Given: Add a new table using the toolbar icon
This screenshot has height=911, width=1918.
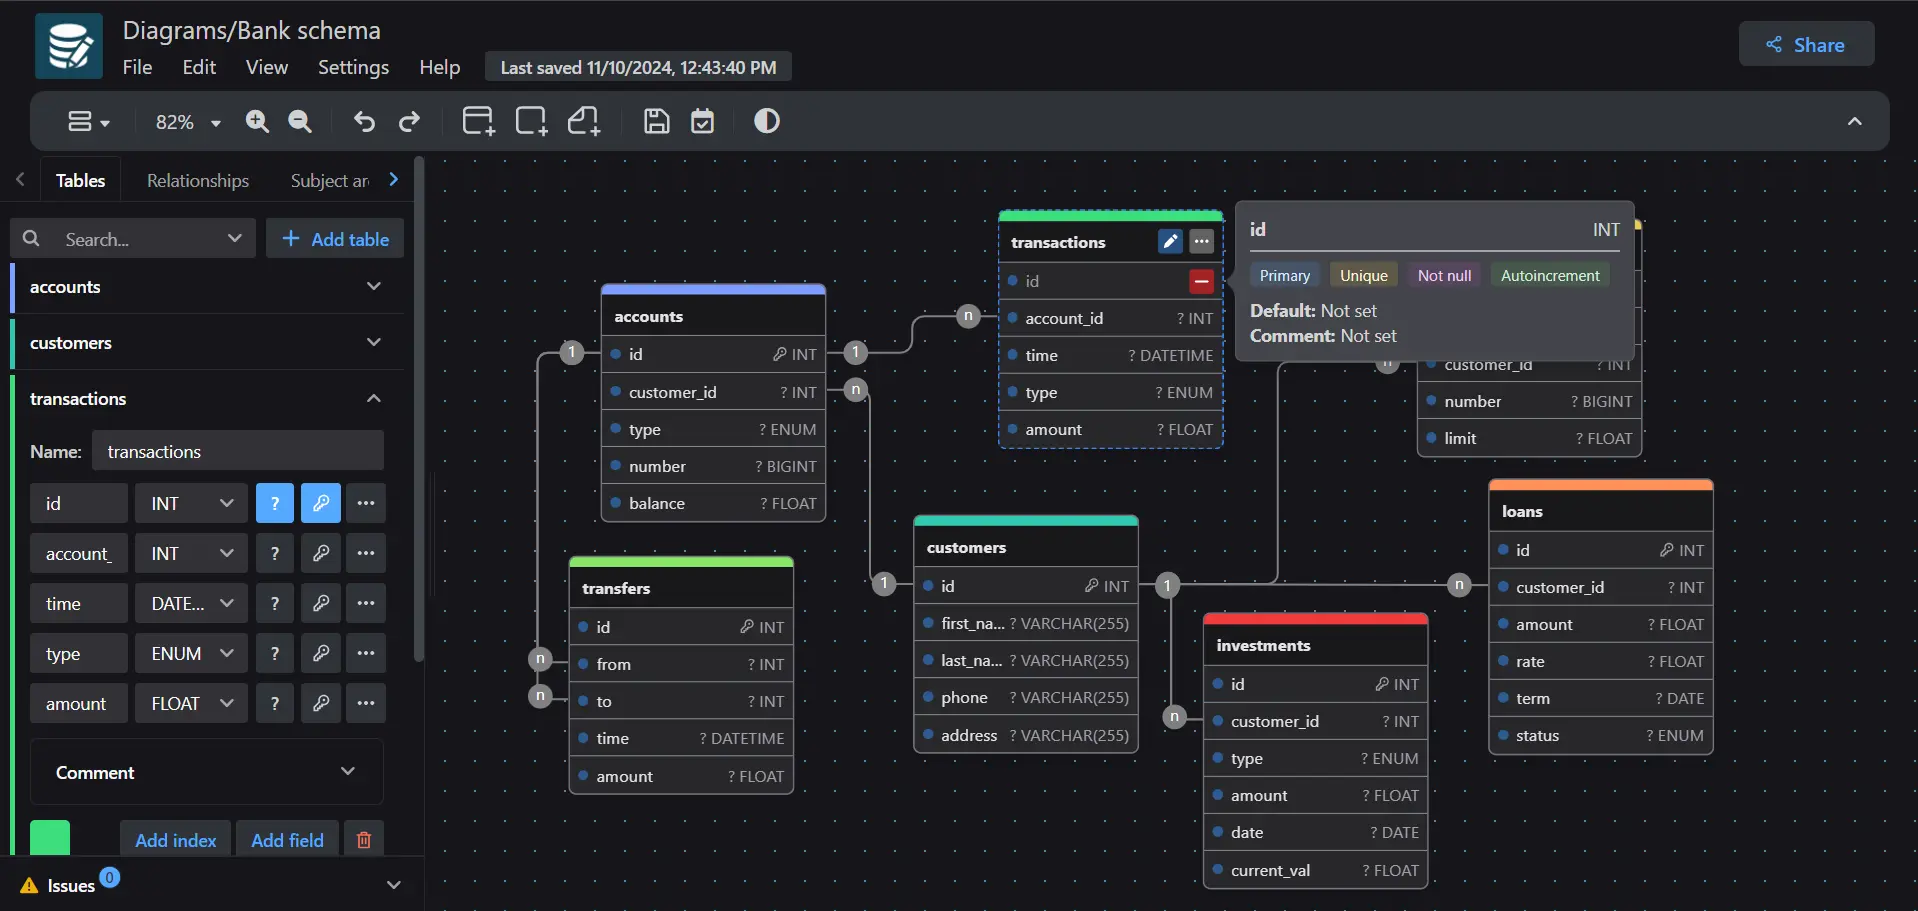Looking at the screenshot, I should [477, 121].
